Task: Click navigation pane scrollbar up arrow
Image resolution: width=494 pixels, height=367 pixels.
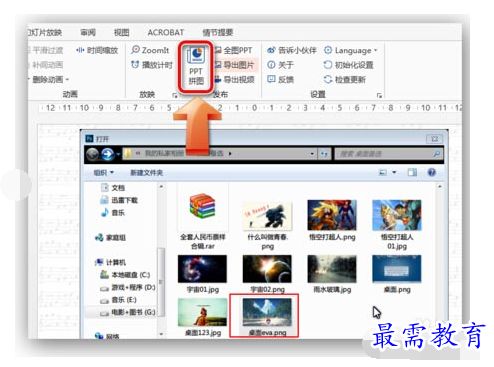Action: (x=161, y=187)
